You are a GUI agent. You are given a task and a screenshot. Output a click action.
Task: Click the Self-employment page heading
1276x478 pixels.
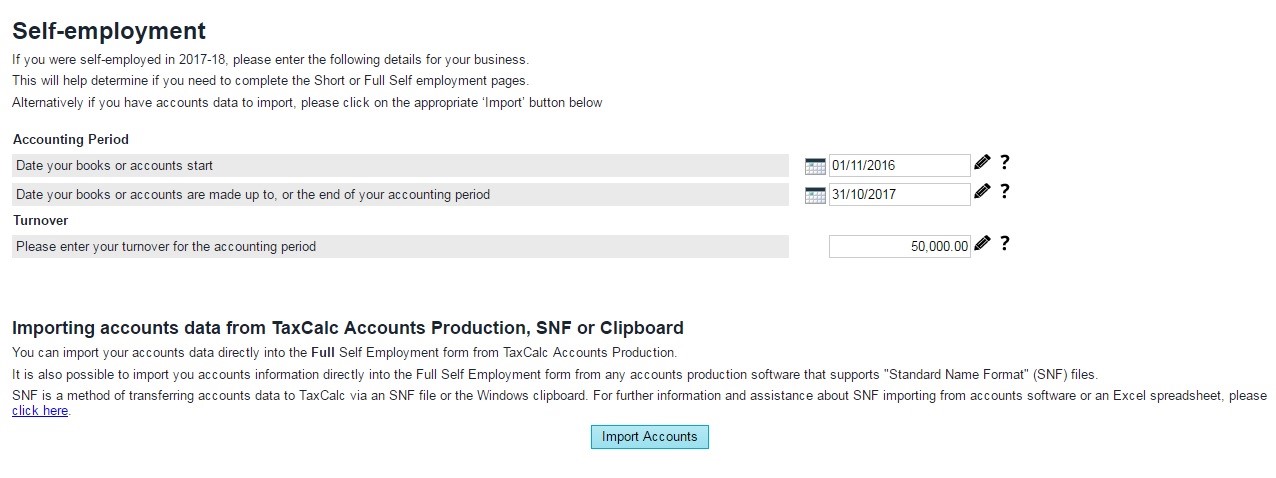coord(109,31)
